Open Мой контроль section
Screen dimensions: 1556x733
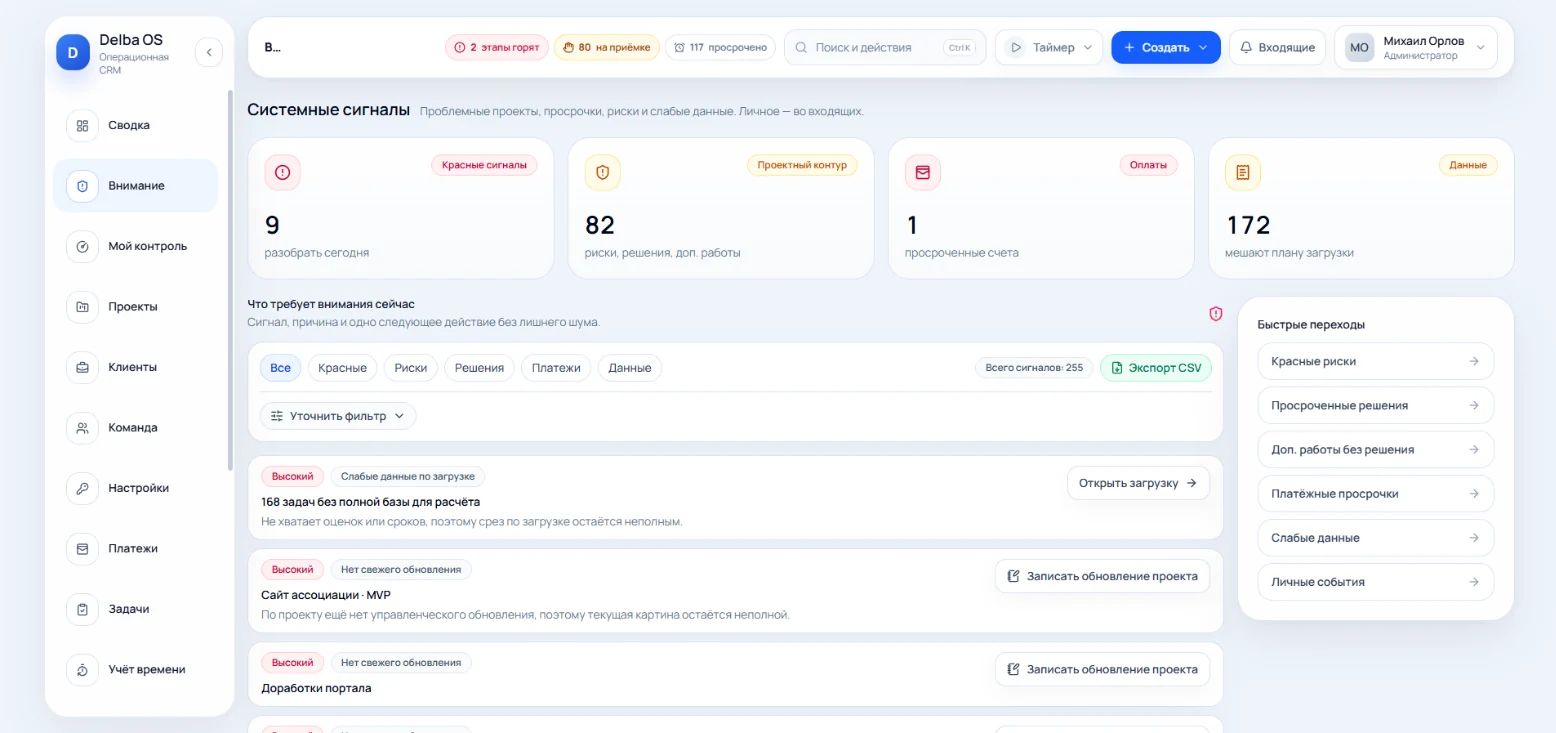(135, 246)
